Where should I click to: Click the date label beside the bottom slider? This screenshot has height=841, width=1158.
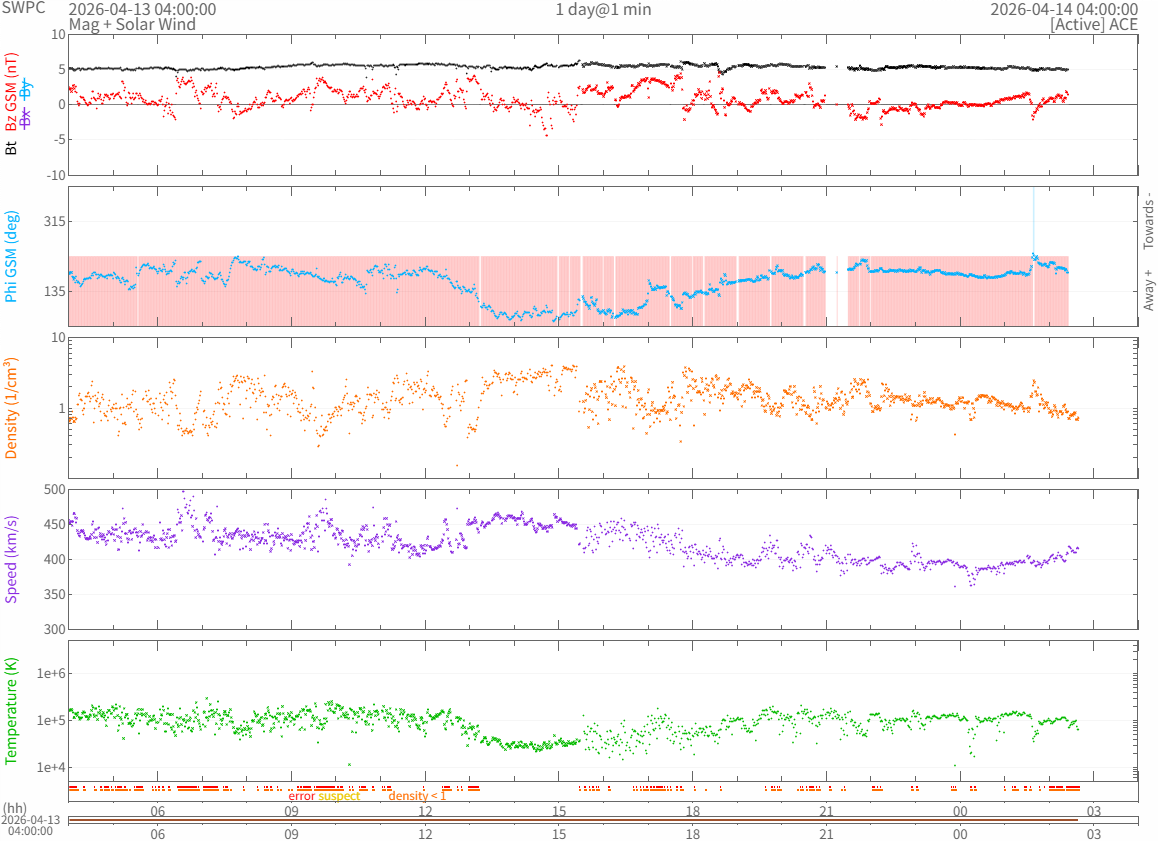30,825
